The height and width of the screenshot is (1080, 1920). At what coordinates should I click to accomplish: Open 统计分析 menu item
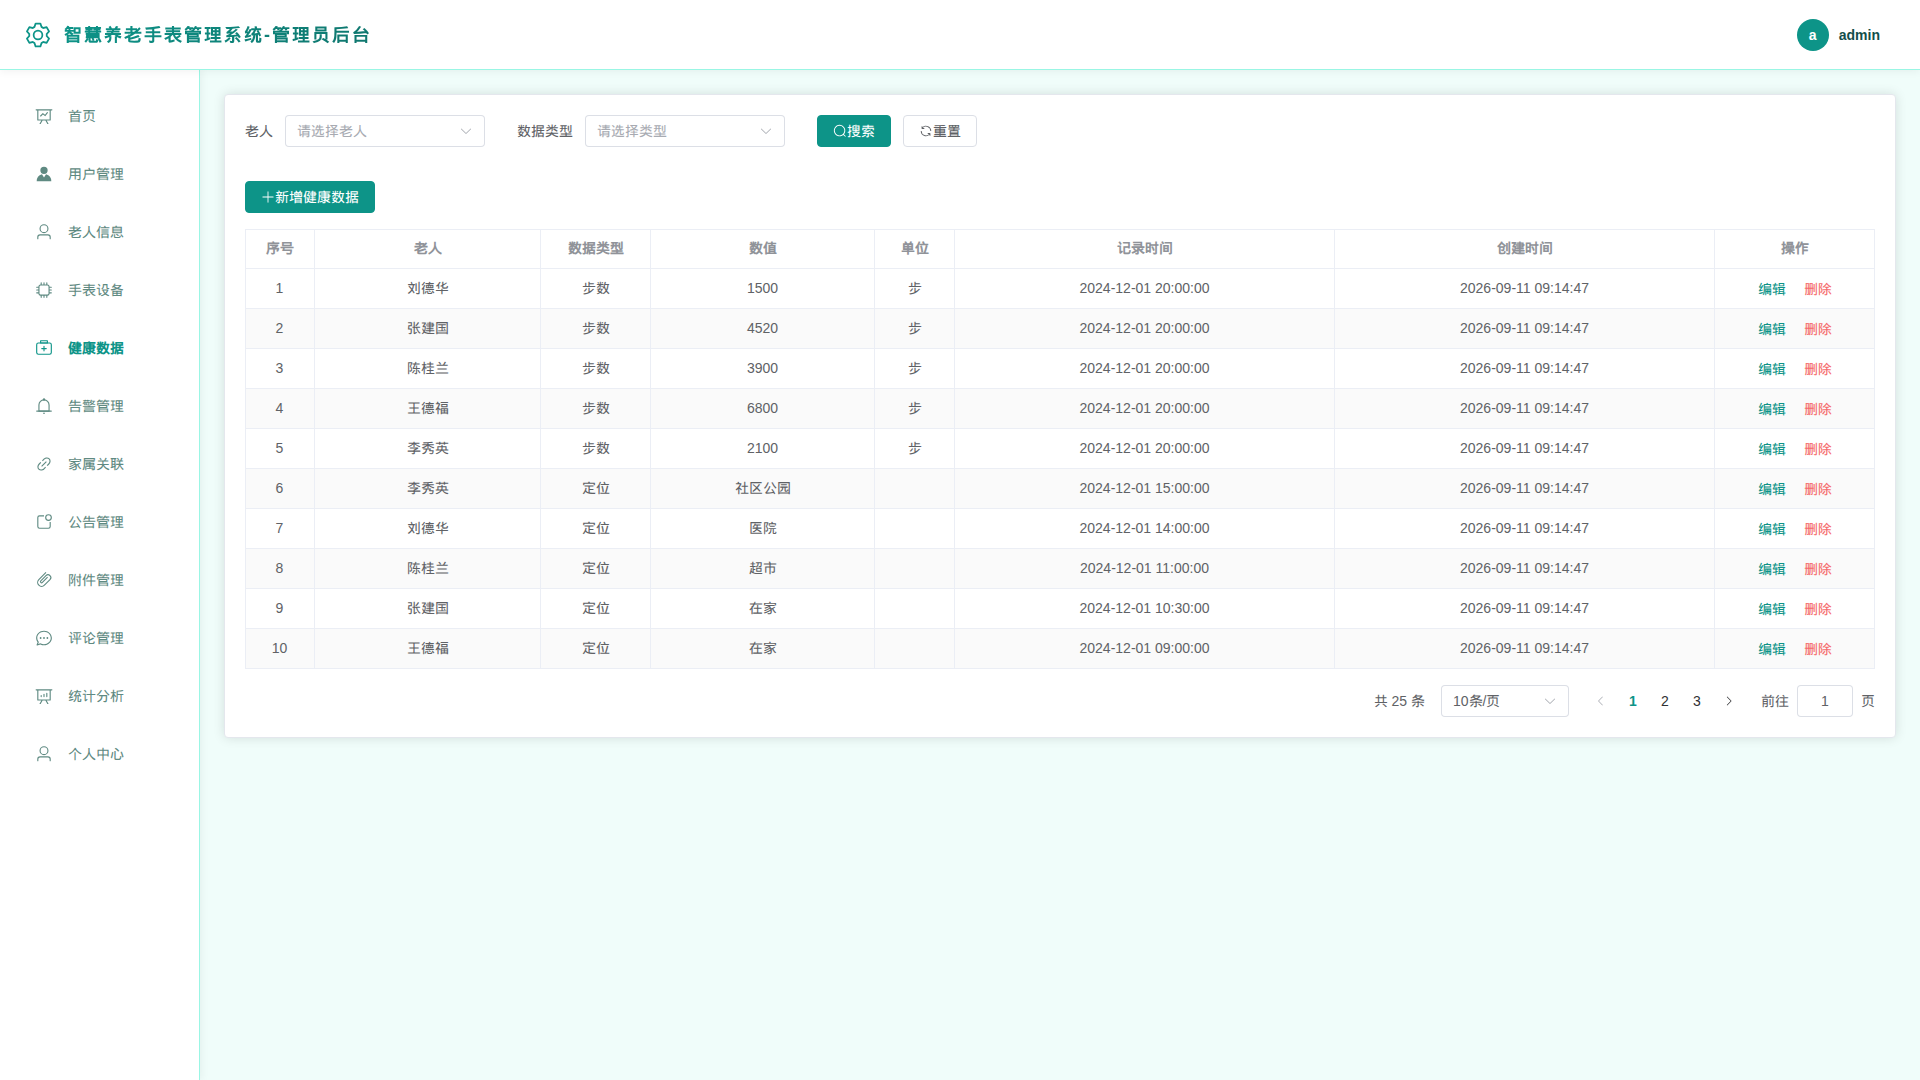tap(99, 696)
